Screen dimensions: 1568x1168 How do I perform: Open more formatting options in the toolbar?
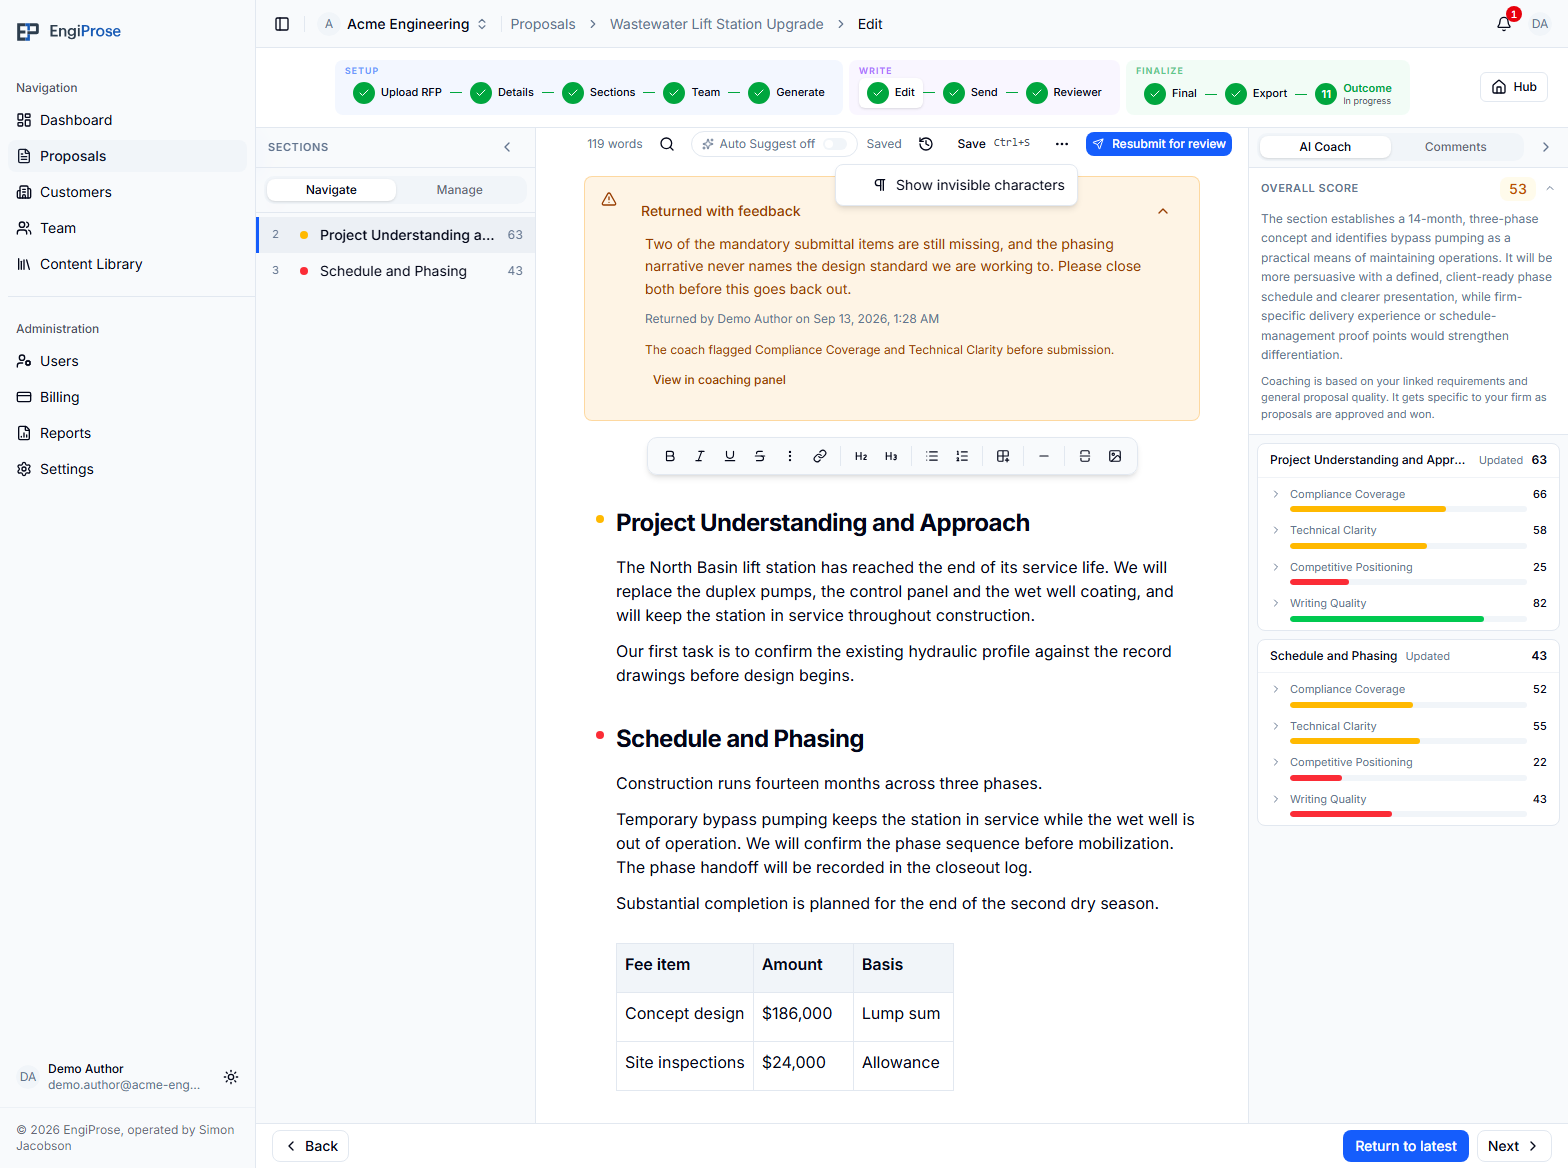coord(790,456)
